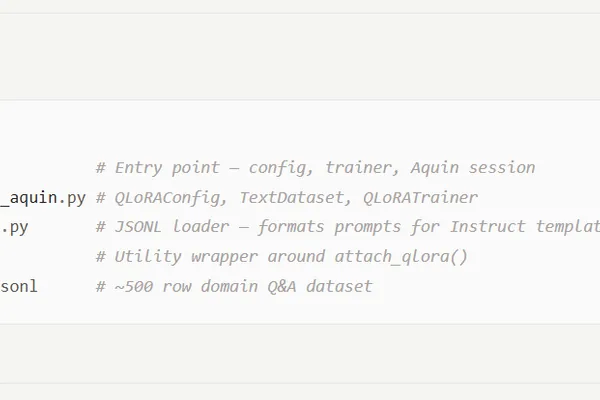Click "Aquin session" at the first comment's end
This screenshot has height=400, width=600.
click(x=473, y=168)
